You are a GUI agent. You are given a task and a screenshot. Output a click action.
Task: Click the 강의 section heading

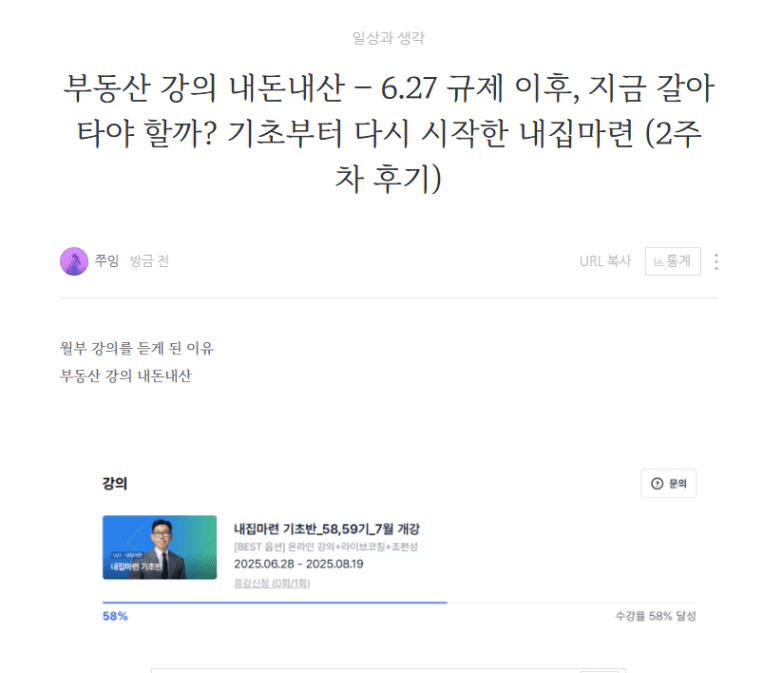click(x=115, y=483)
